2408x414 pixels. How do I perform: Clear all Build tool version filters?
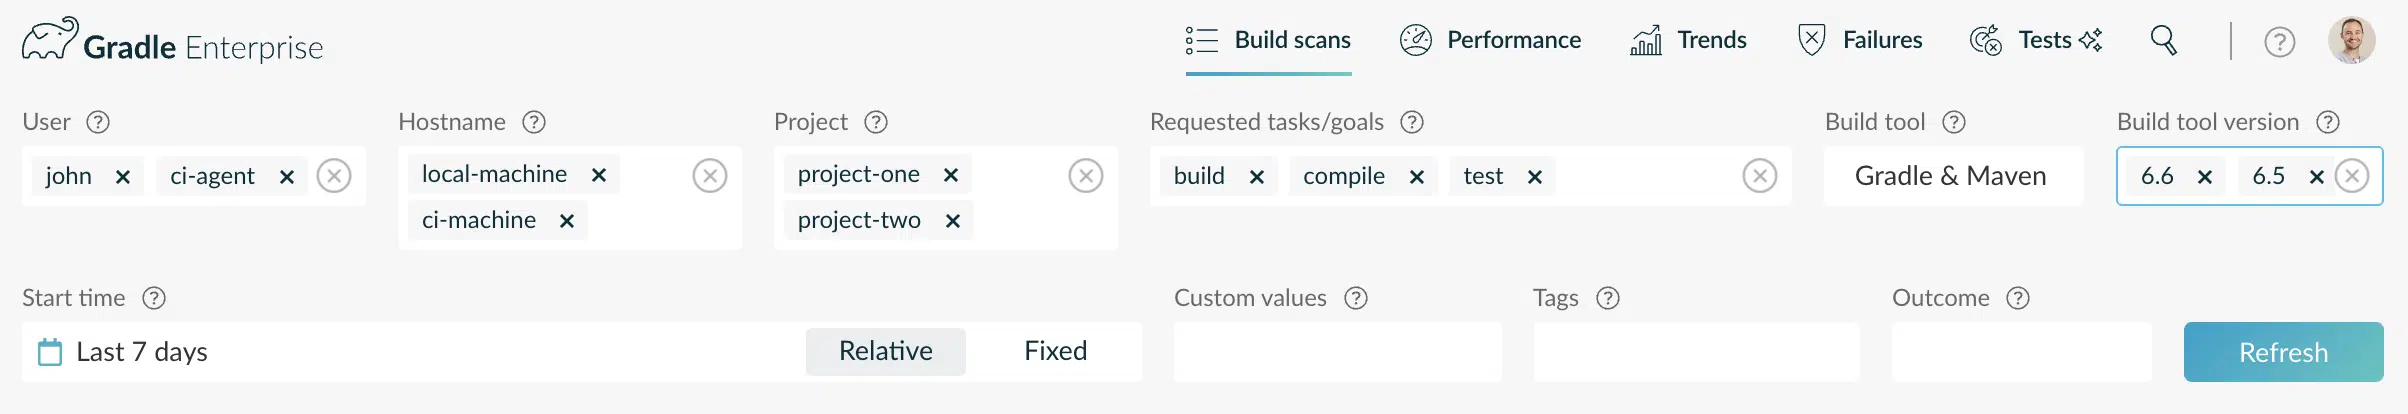click(x=2352, y=176)
